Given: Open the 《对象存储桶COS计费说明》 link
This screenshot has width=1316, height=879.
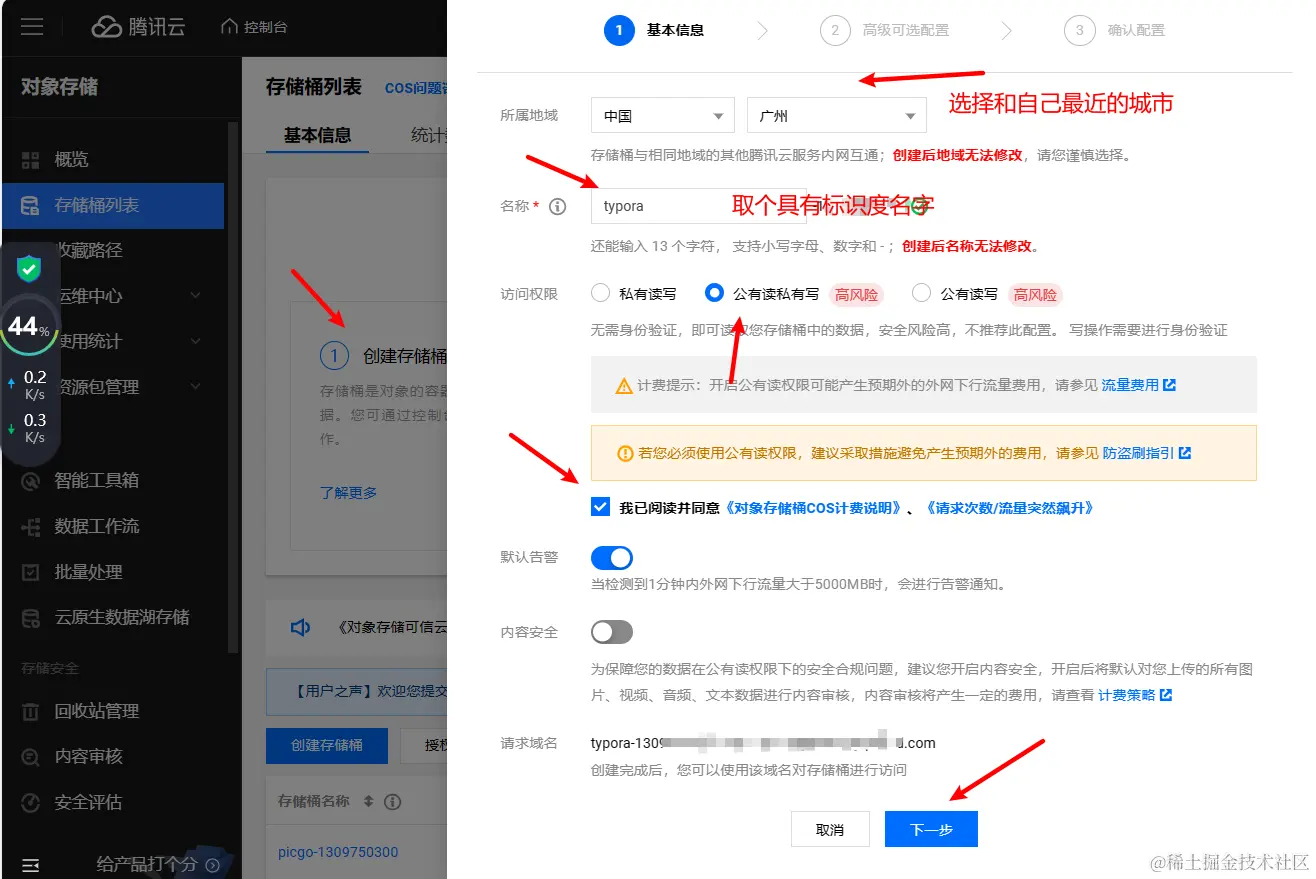Looking at the screenshot, I should (x=813, y=508).
